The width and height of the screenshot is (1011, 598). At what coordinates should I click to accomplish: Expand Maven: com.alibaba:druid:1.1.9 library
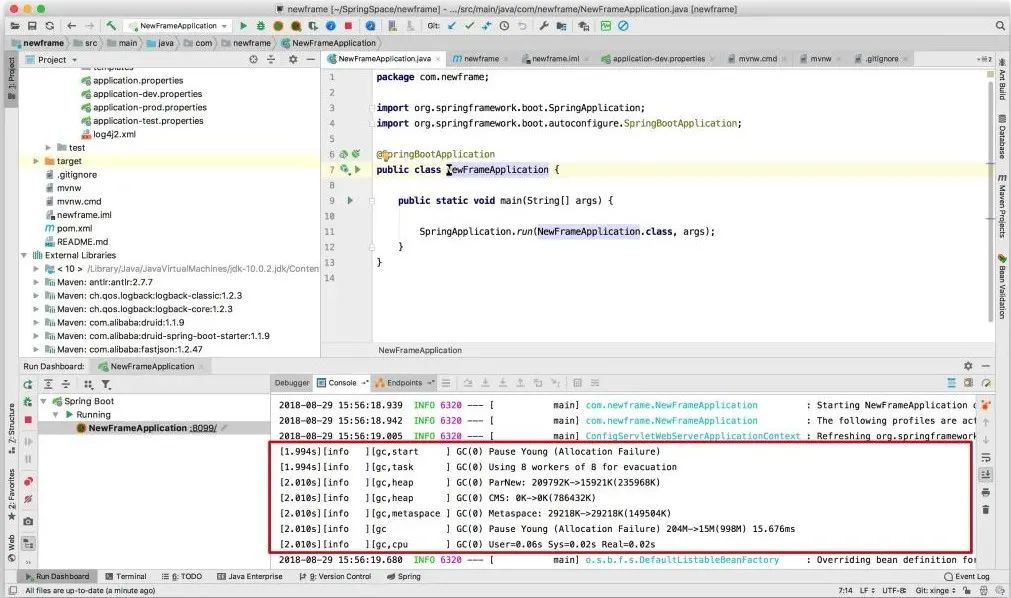click(36, 323)
